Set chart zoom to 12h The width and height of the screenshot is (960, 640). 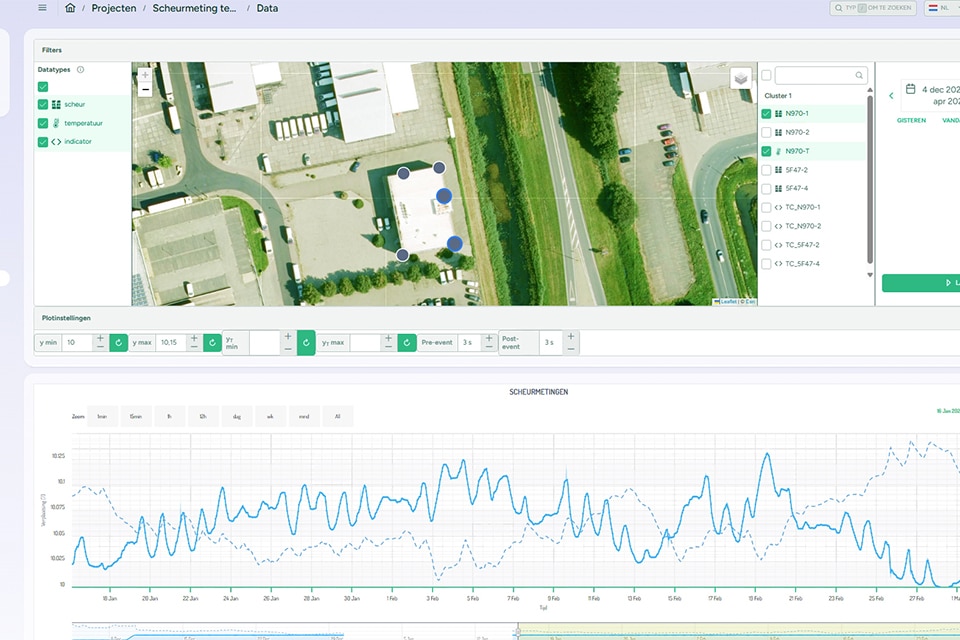pos(203,416)
